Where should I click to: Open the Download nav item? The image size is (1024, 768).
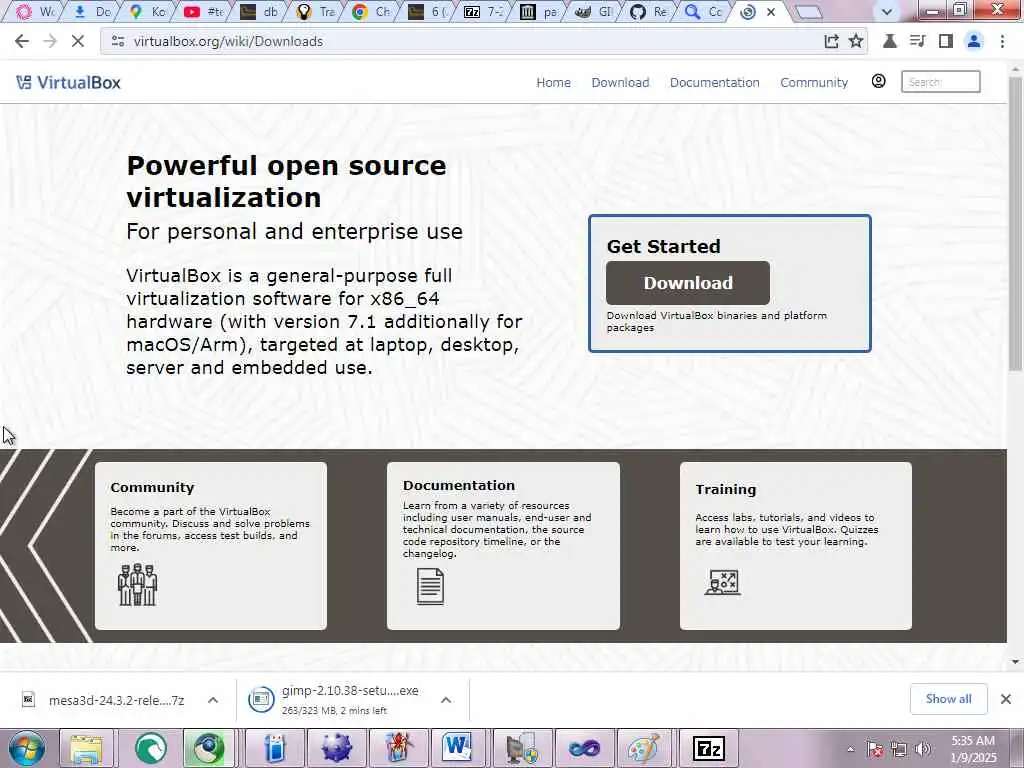pyautogui.click(x=620, y=82)
